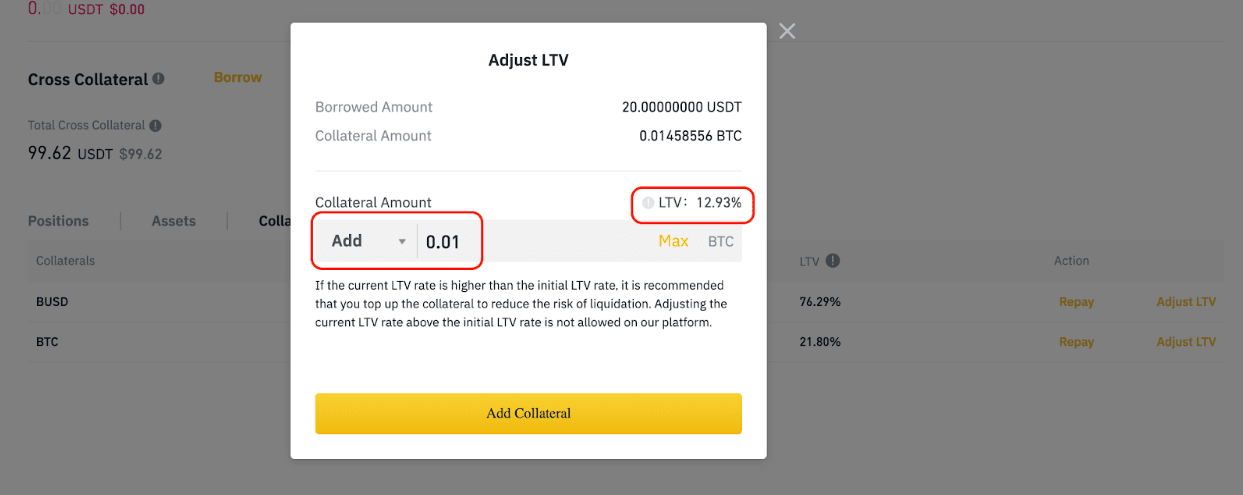Image resolution: width=1243 pixels, height=495 pixels.
Task: Open the partially hidden Collaterals tab
Action: point(274,221)
